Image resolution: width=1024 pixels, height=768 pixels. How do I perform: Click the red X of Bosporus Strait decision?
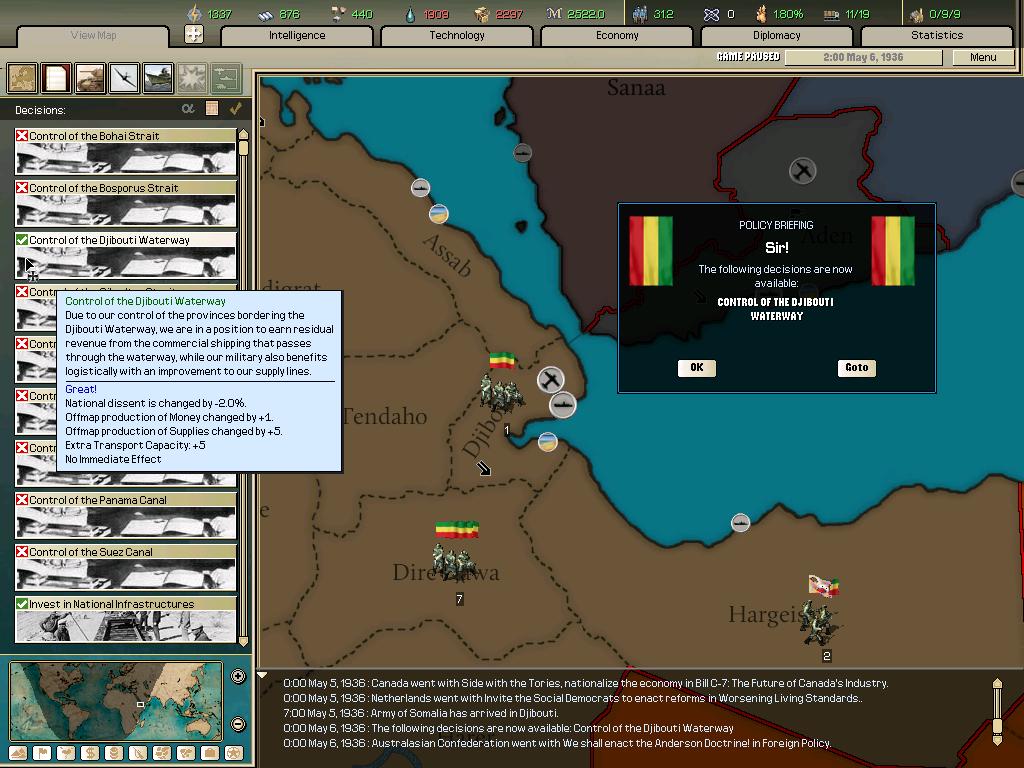point(22,187)
